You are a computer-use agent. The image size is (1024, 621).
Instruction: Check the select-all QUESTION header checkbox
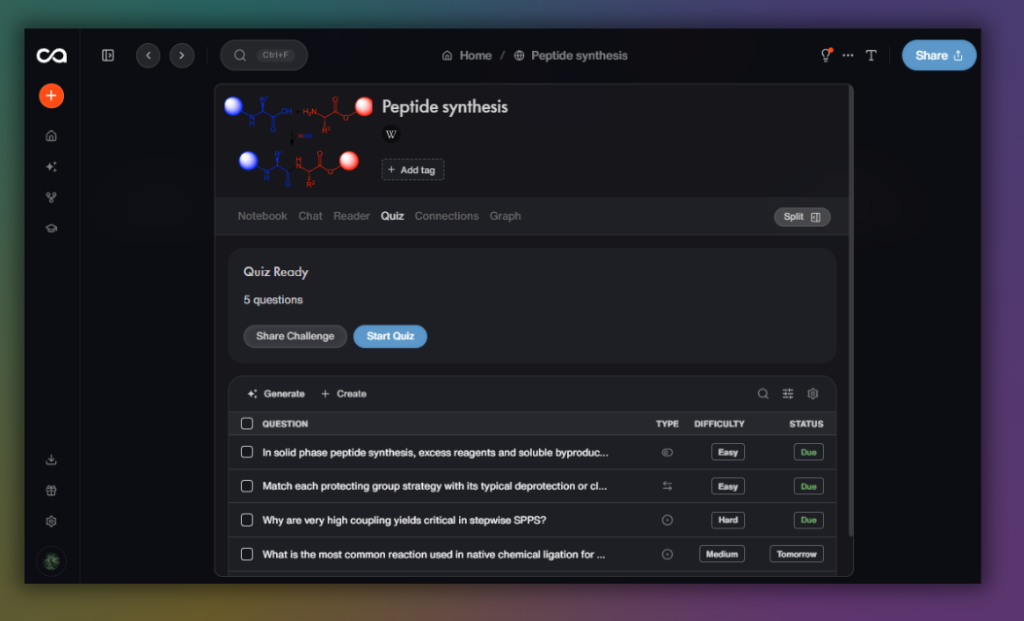(x=247, y=424)
